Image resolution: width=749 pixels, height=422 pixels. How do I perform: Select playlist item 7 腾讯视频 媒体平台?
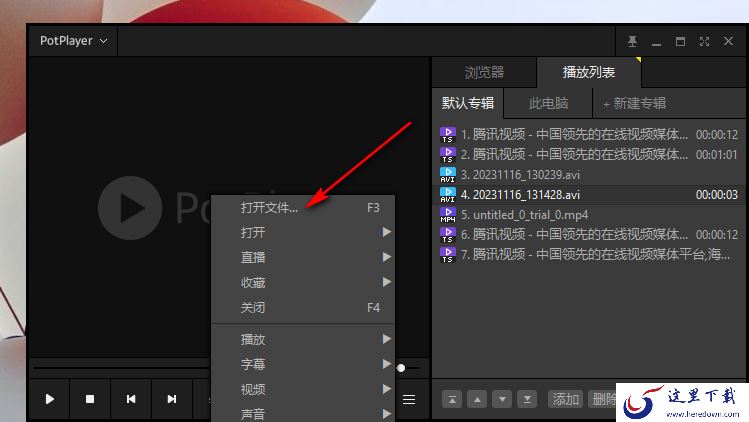588,254
